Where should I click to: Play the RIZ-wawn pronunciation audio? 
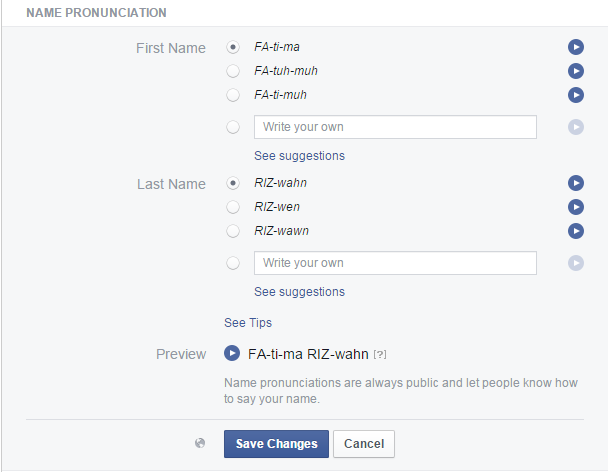[576, 231]
